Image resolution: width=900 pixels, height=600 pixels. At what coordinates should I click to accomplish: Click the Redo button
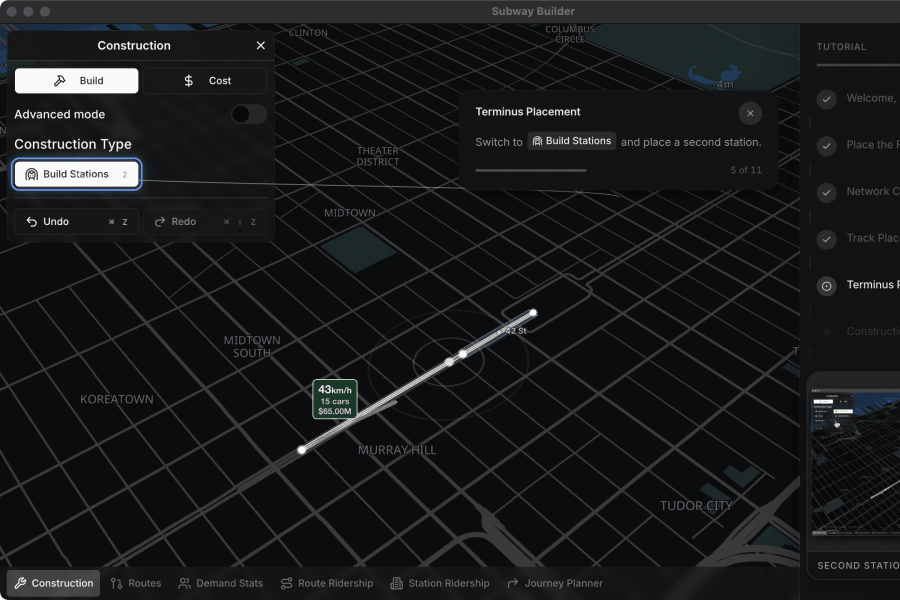pos(205,222)
